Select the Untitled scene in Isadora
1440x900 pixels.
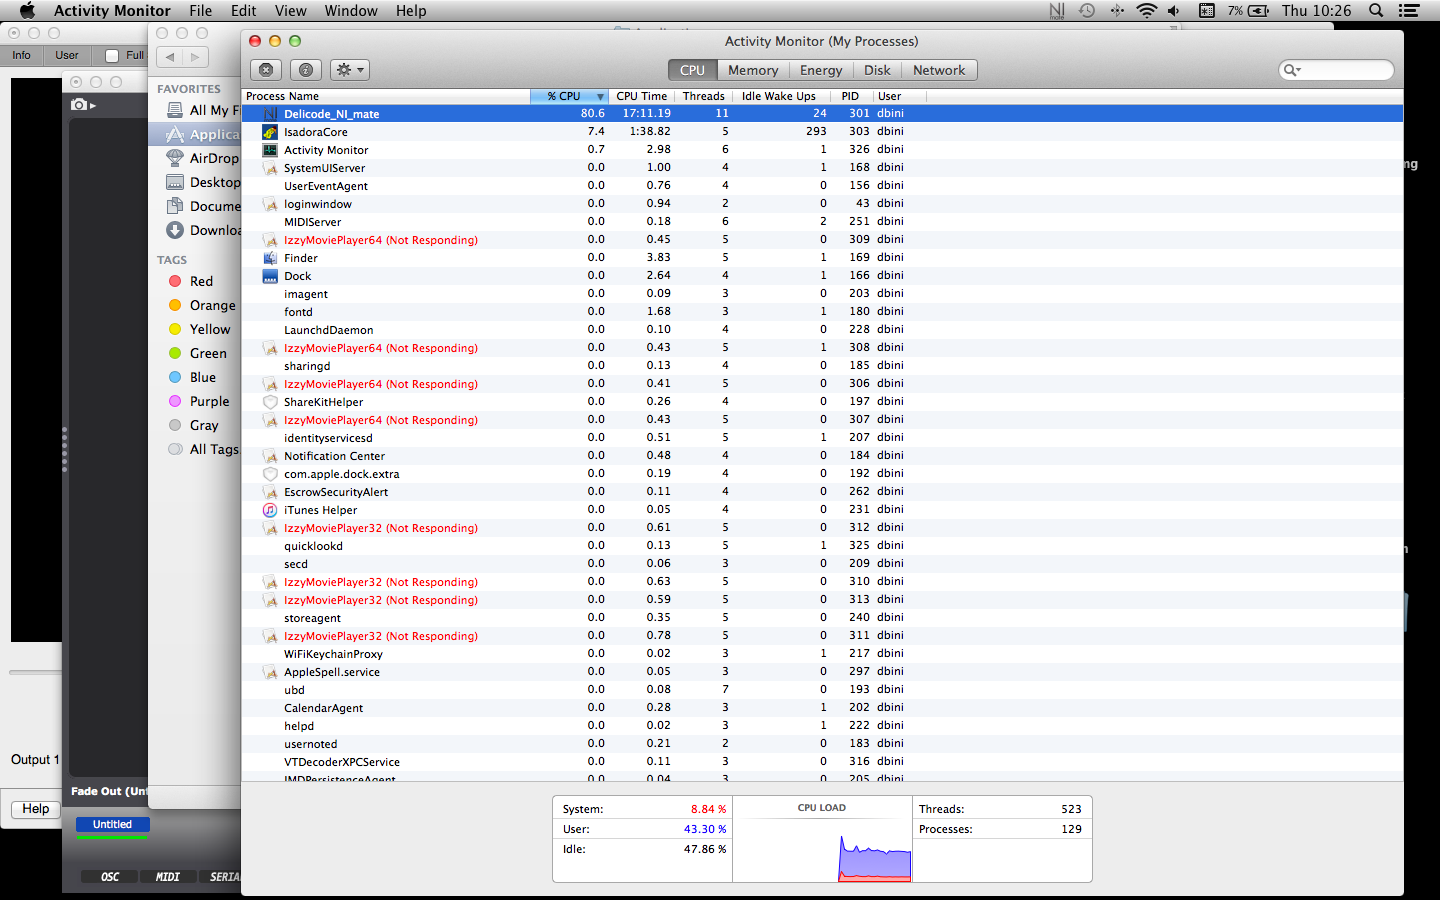112,825
